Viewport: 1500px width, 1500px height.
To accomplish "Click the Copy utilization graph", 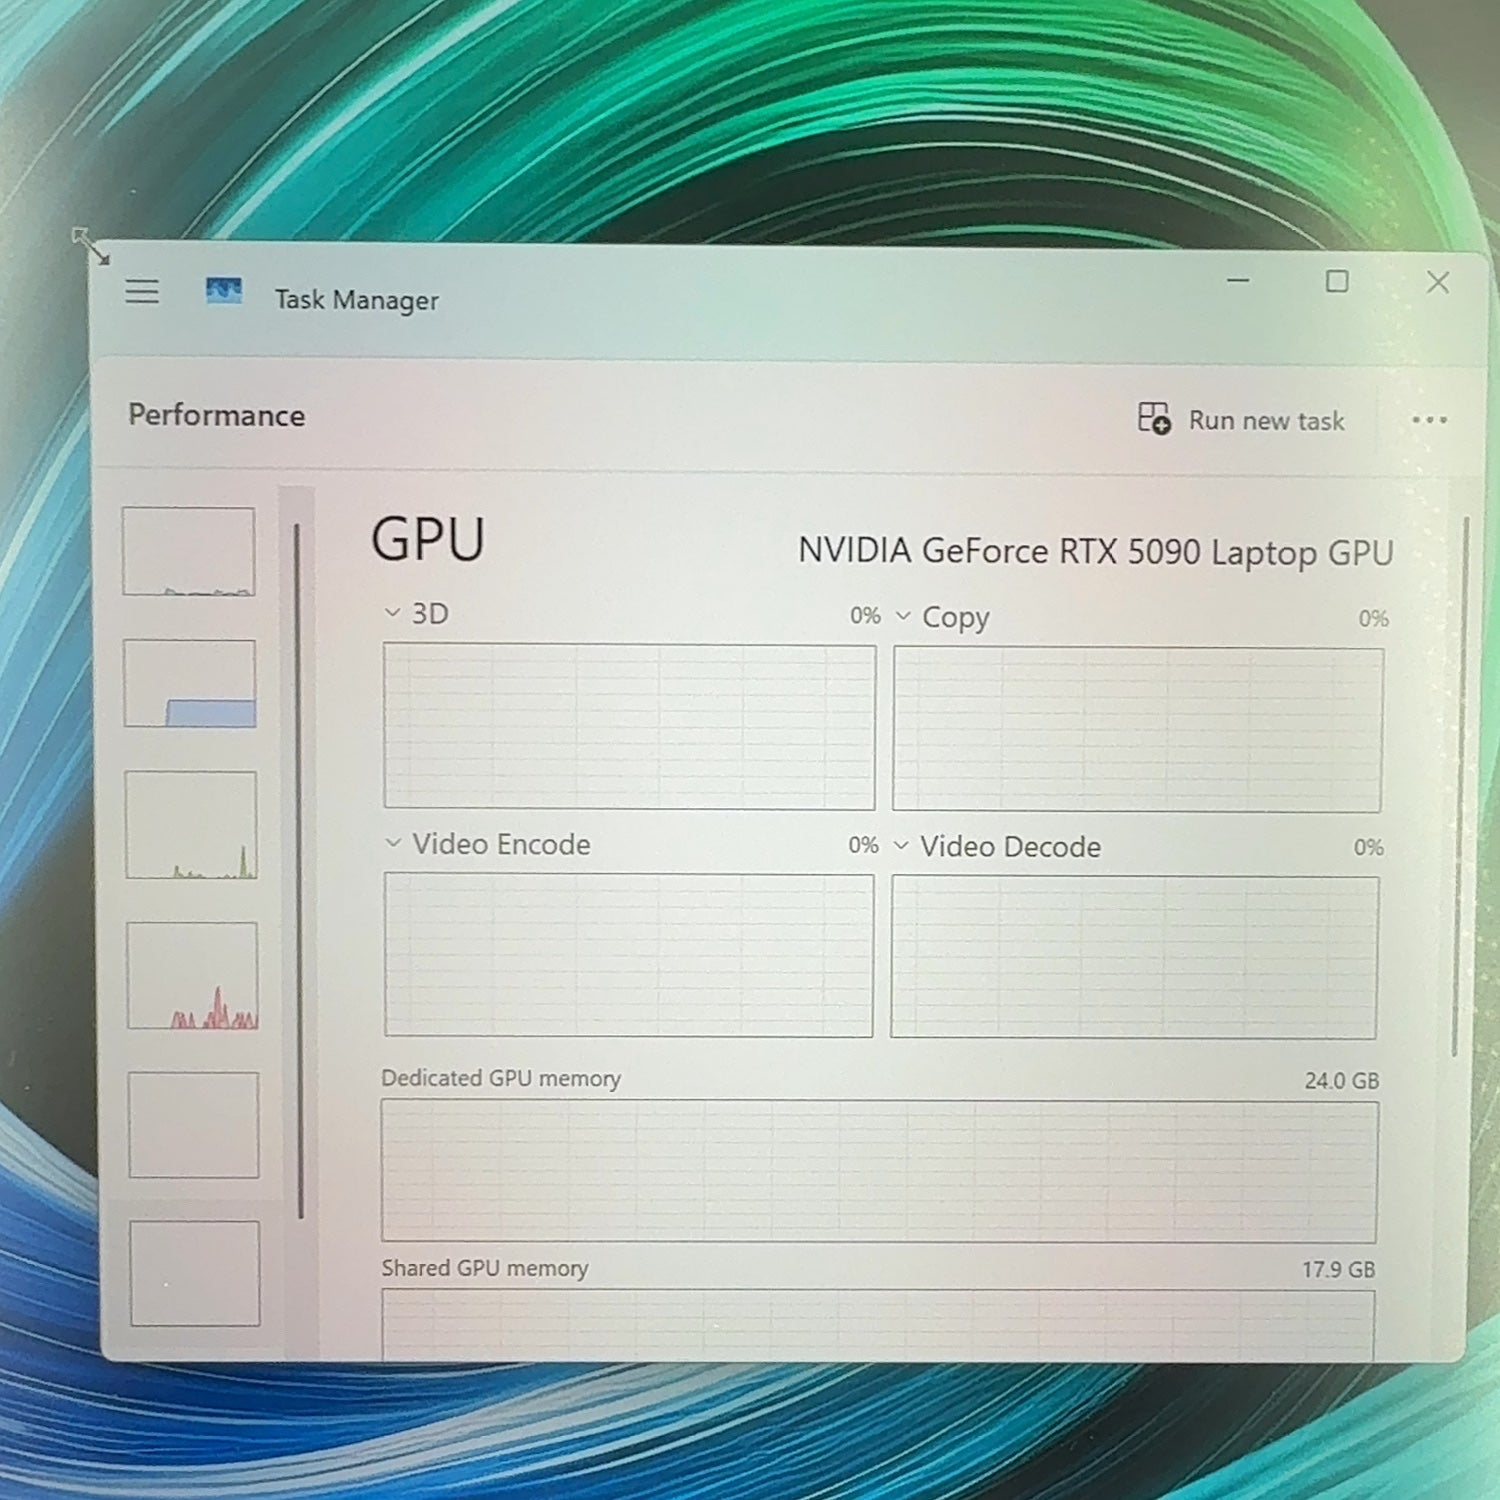I will tap(1138, 730).
